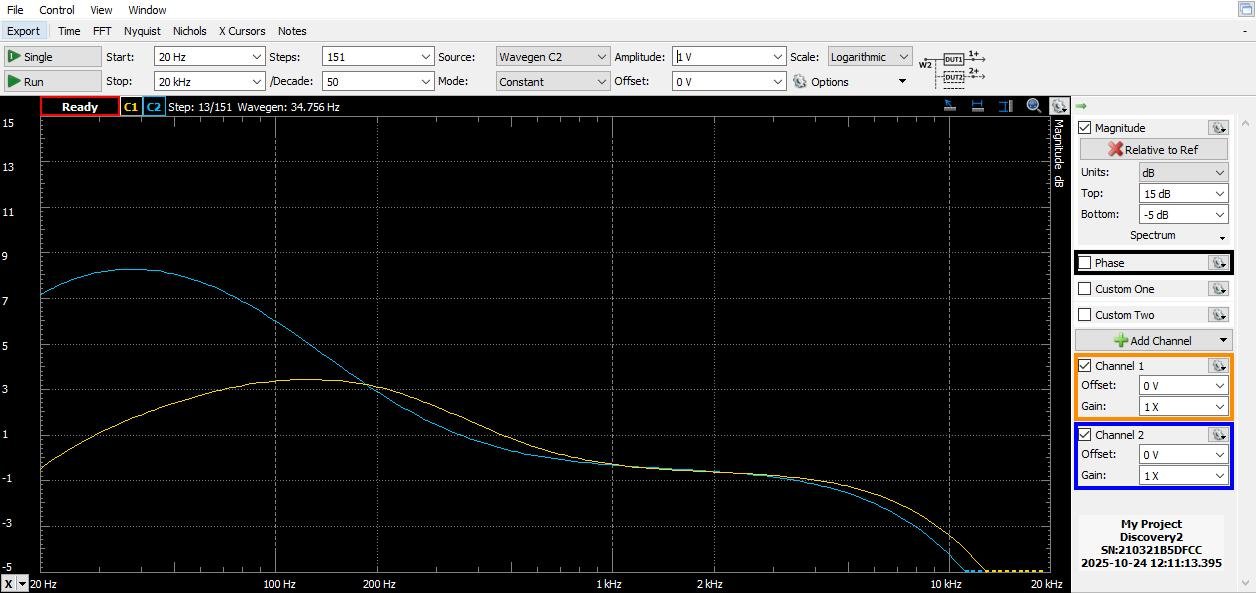
Task: Open Custom One gear settings
Action: (x=1217, y=289)
